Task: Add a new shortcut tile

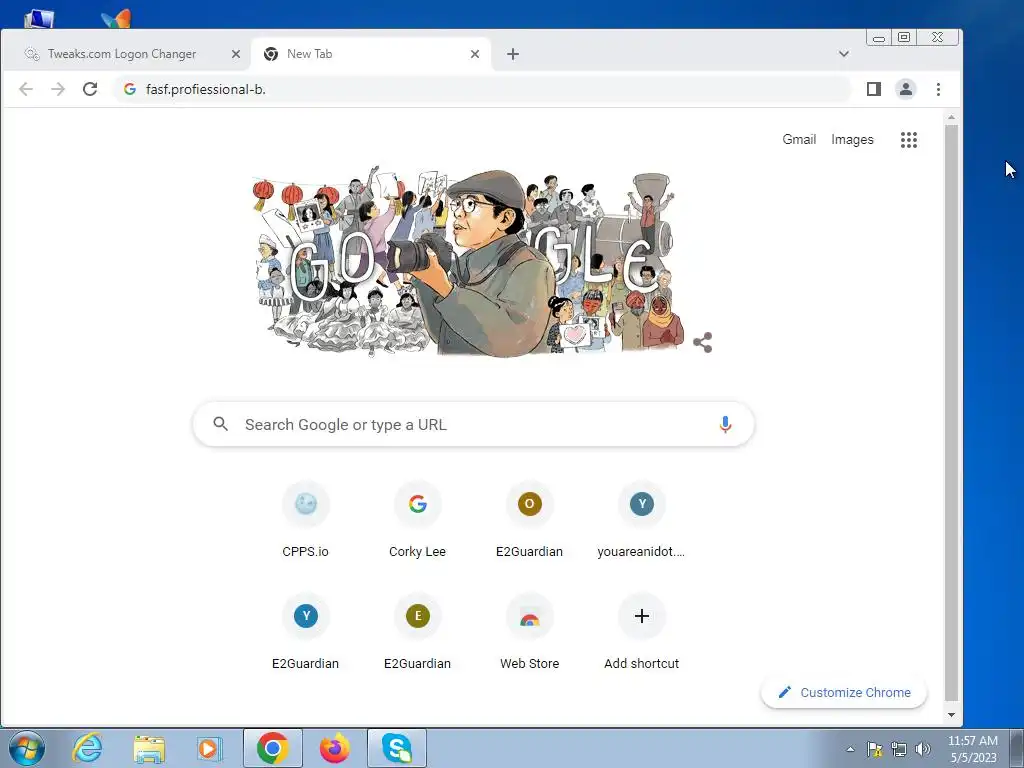Action: [641, 633]
